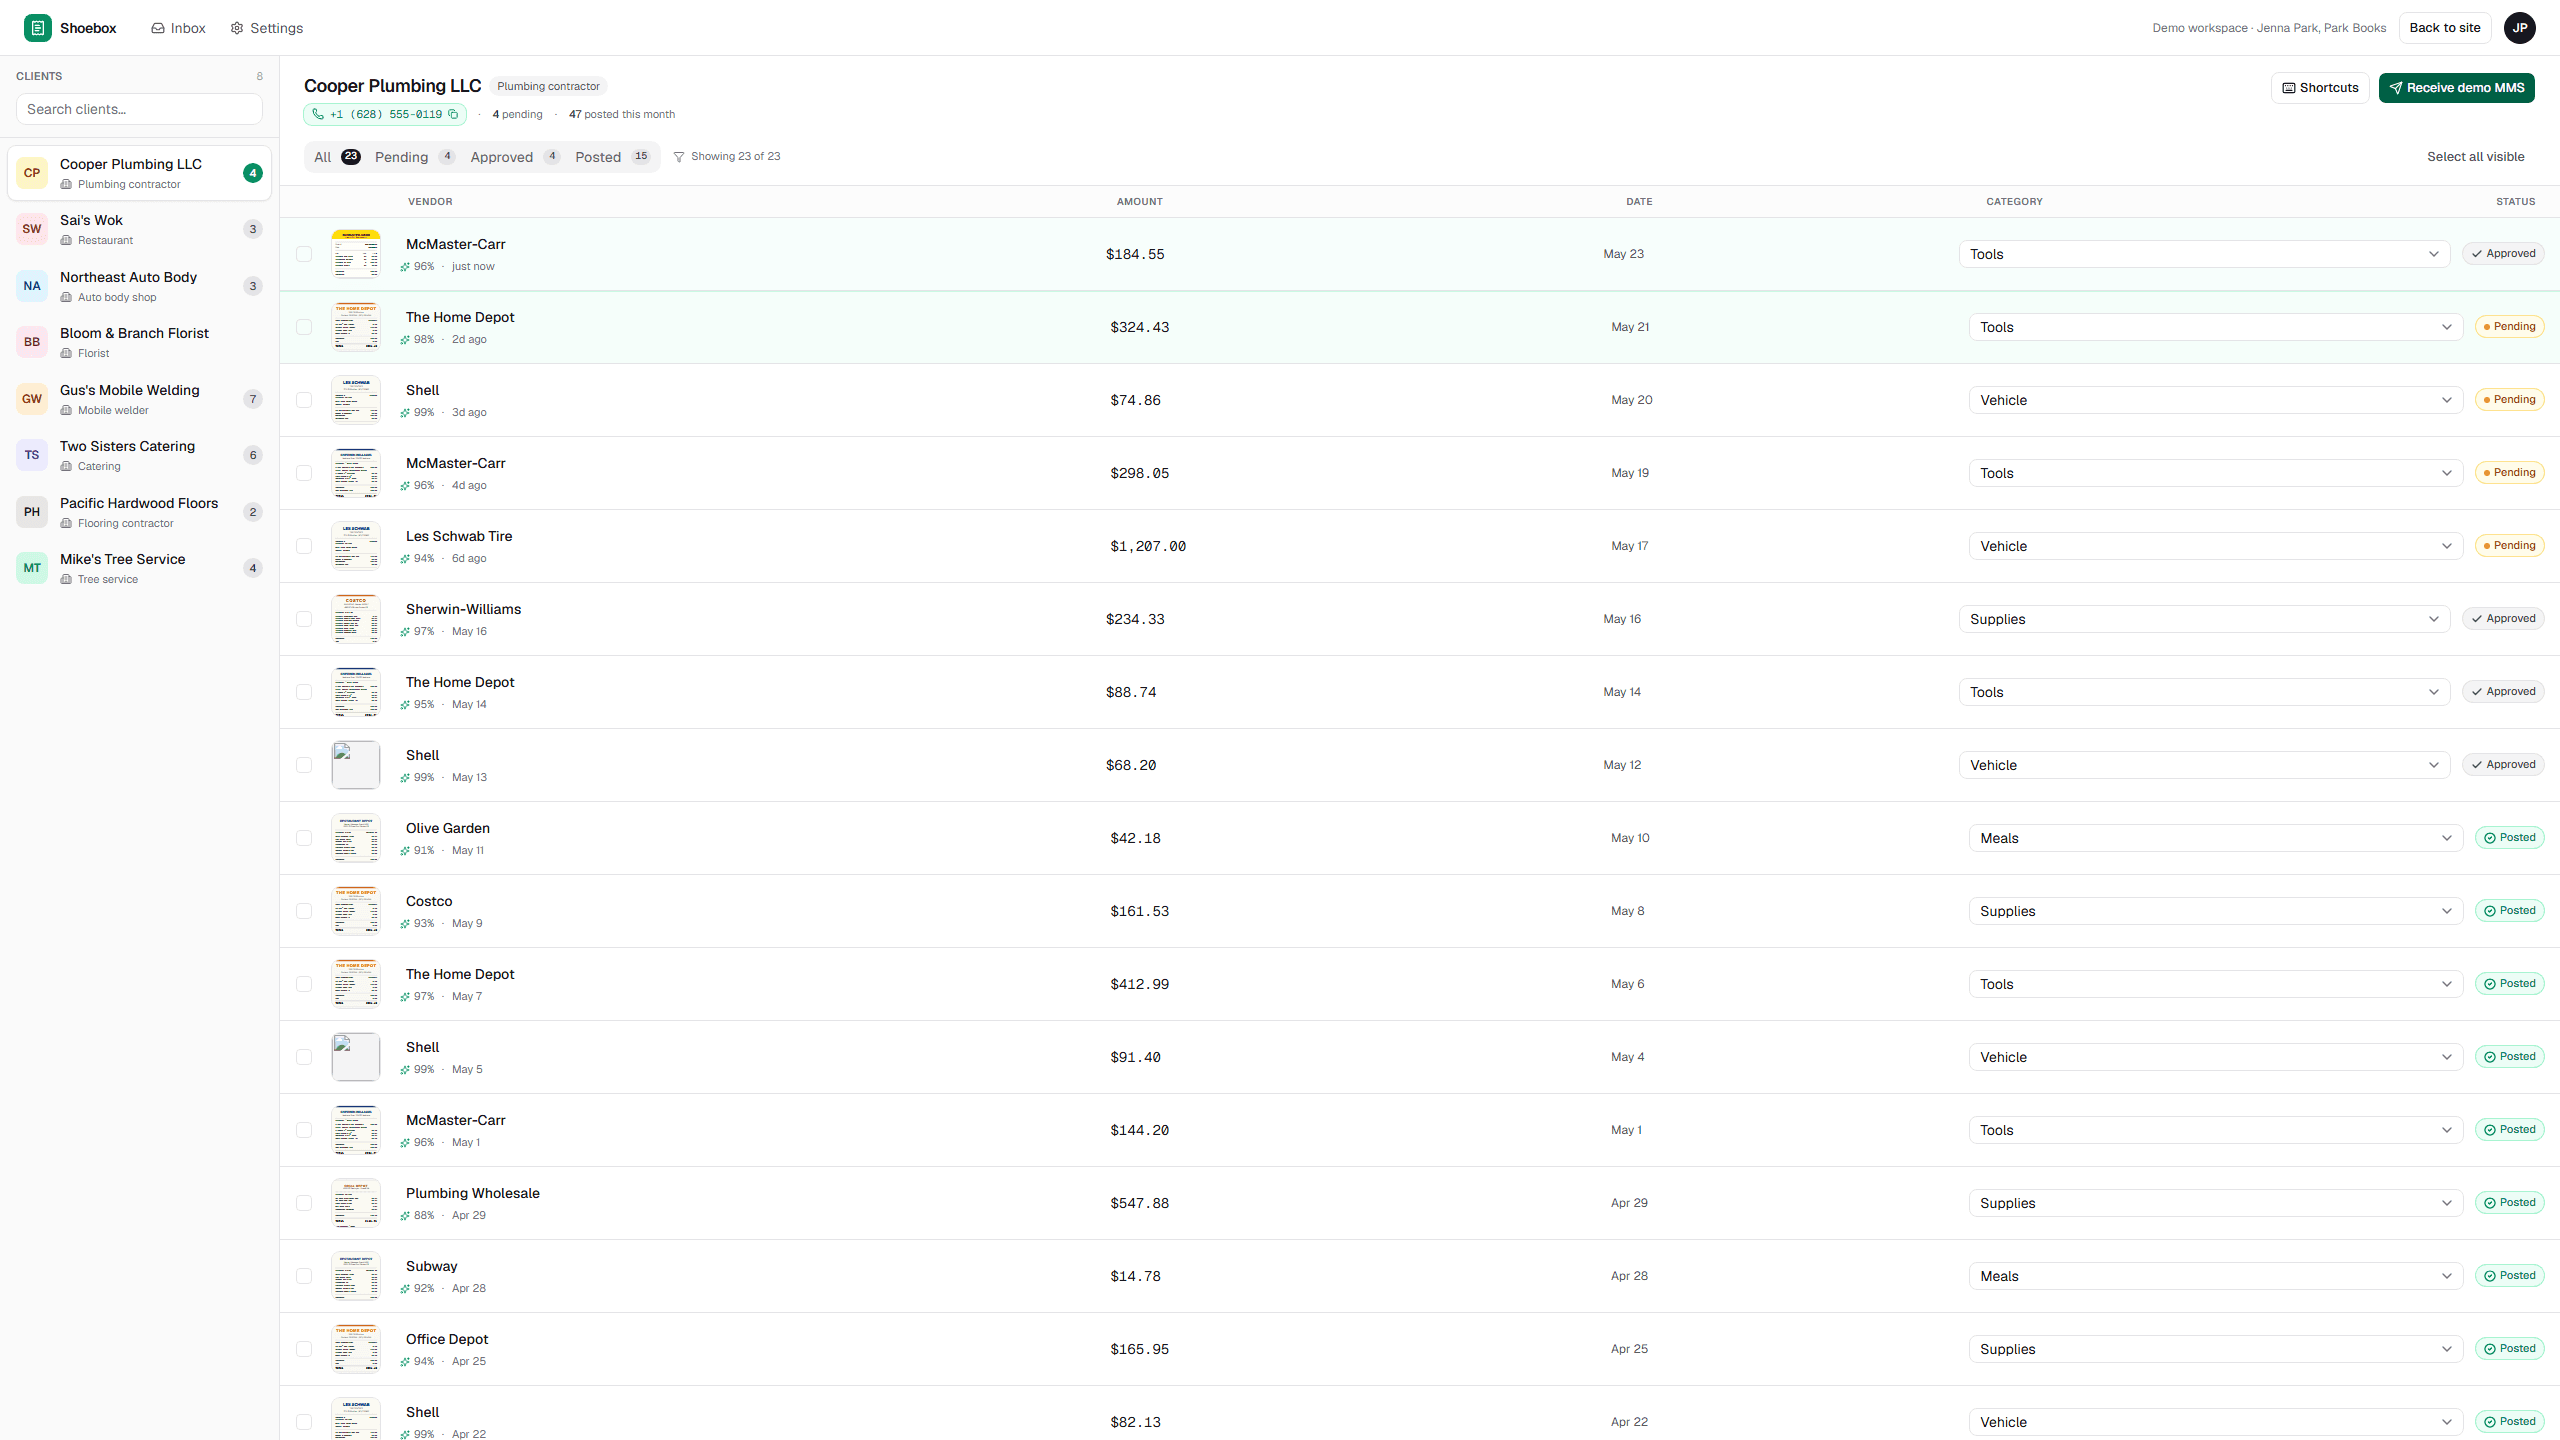2560x1440 pixels.
Task: Open Meals dropdown for Olive Garden
Action: pyautogui.click(x=2216, y=838)
